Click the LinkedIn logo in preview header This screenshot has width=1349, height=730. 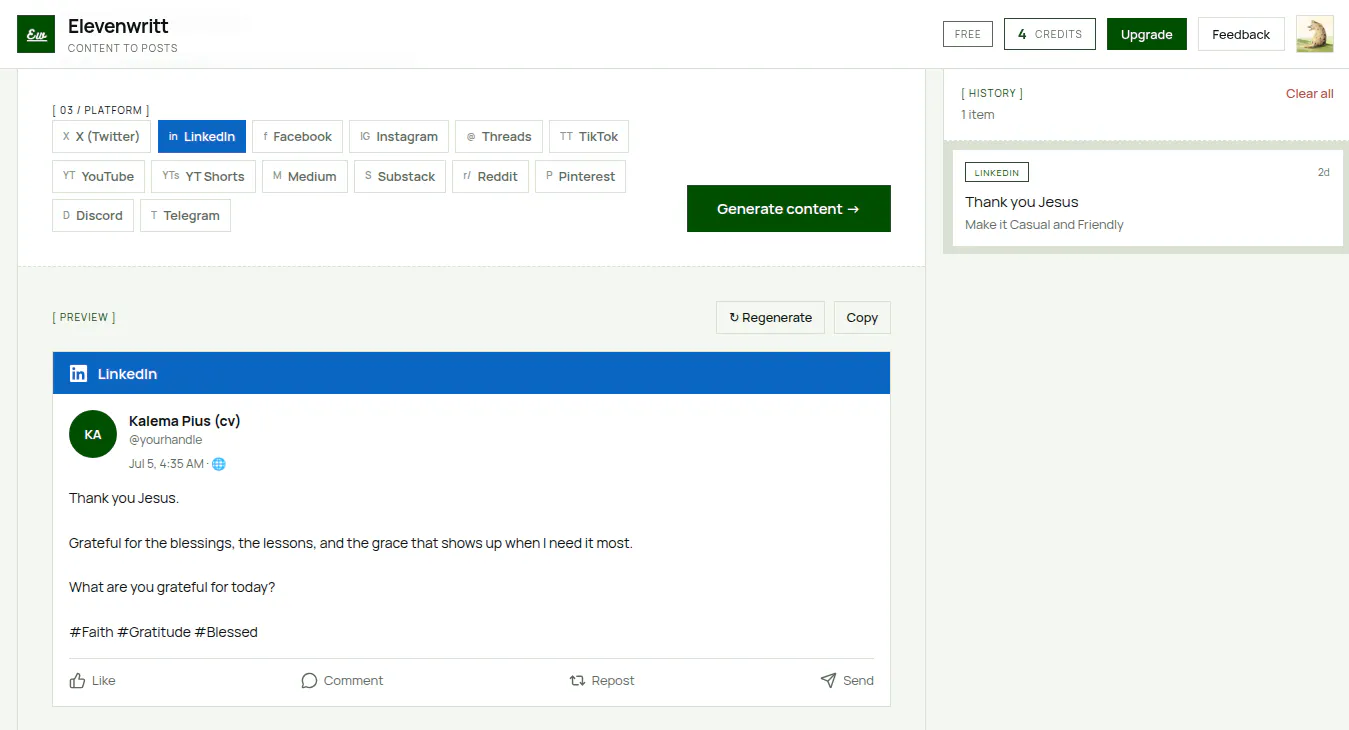coord(78,373)
